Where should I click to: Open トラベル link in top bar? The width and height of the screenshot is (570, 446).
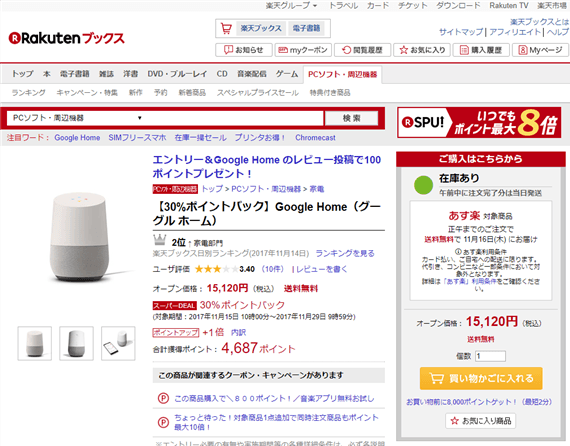pyautogui.click(x=343, y=5)
